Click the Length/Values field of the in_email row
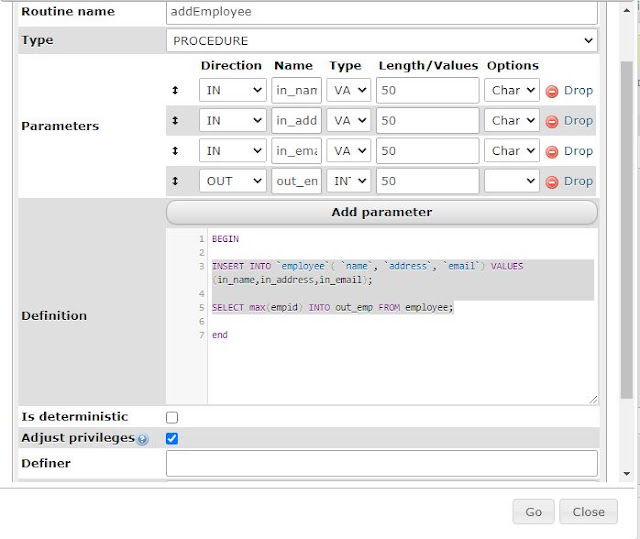This screenshot has height=539, width=640. pos(427,151)
